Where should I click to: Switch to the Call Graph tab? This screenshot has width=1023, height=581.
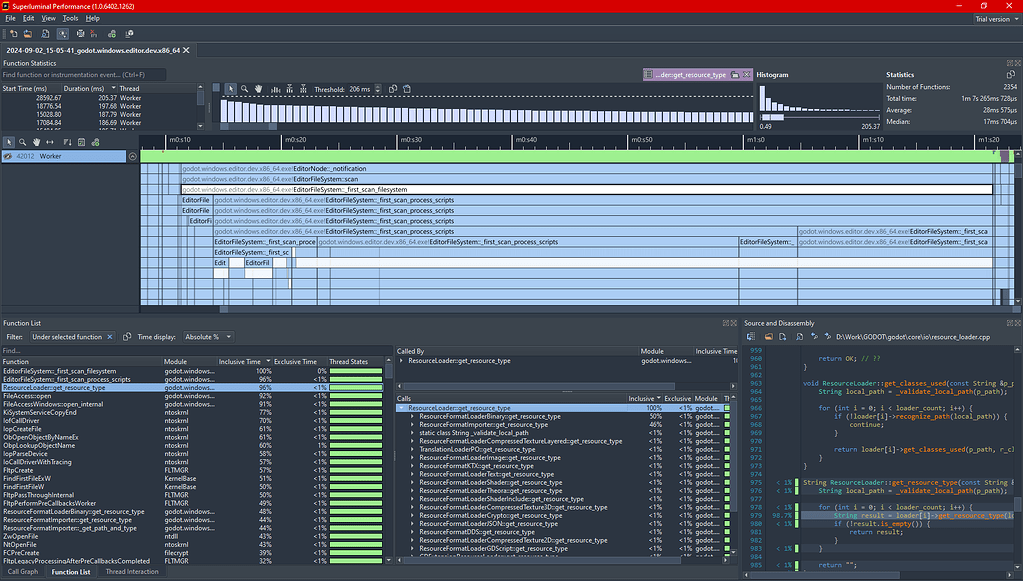point(22,572)
